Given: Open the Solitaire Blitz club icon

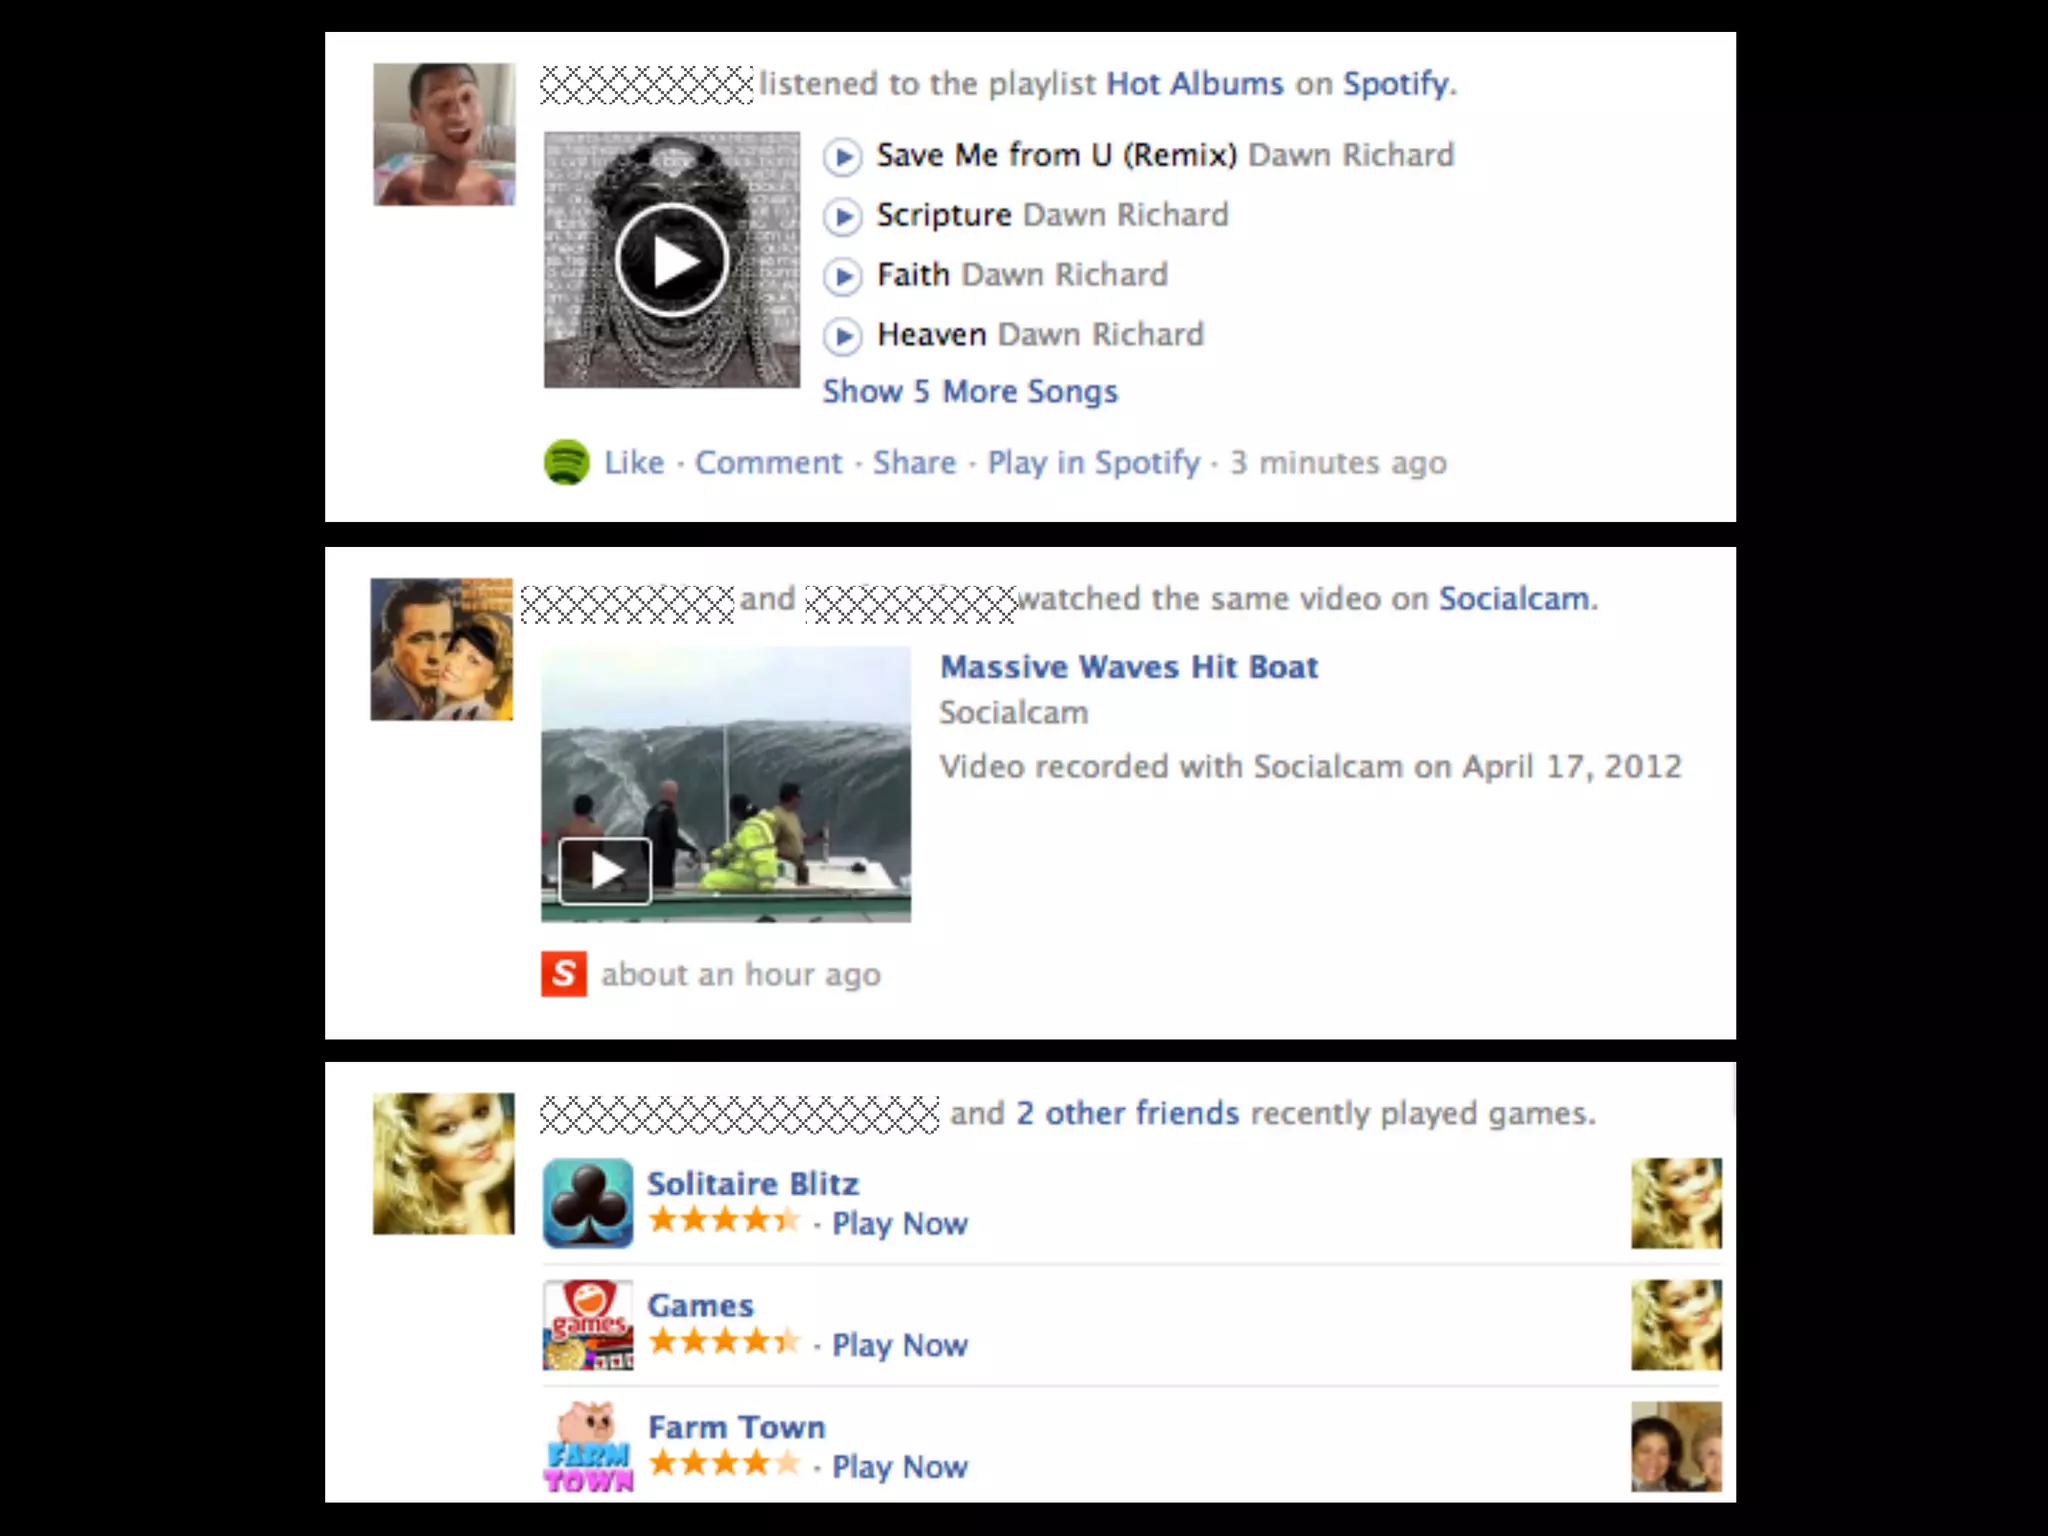Looking at the screenshot, I should [588, 1203].
